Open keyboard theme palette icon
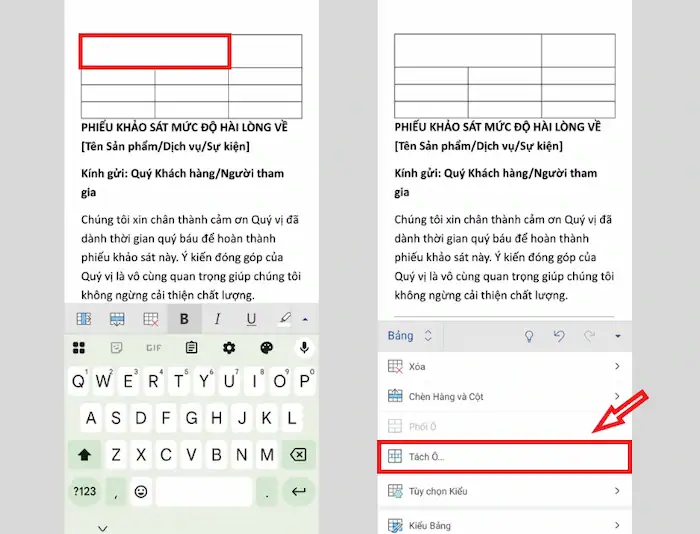700x534 pixels. click(x=266, y=348)
